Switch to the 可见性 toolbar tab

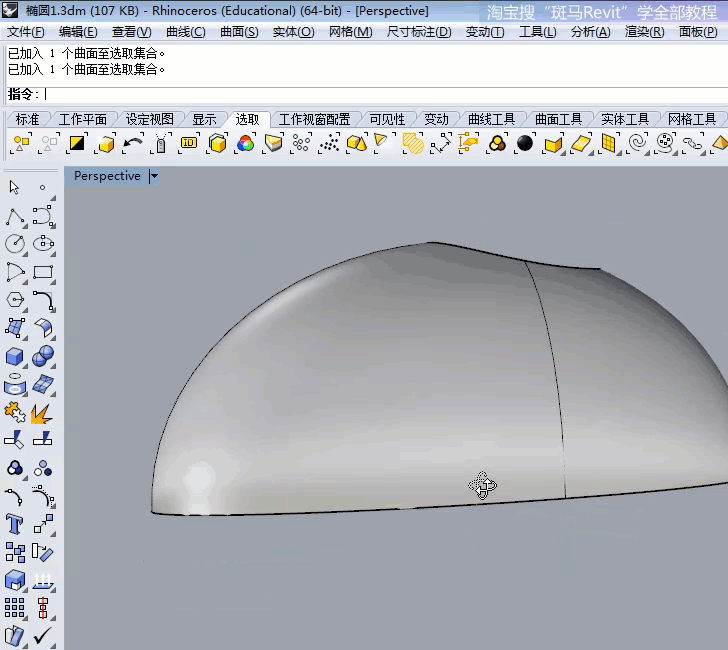pos(387,120)
